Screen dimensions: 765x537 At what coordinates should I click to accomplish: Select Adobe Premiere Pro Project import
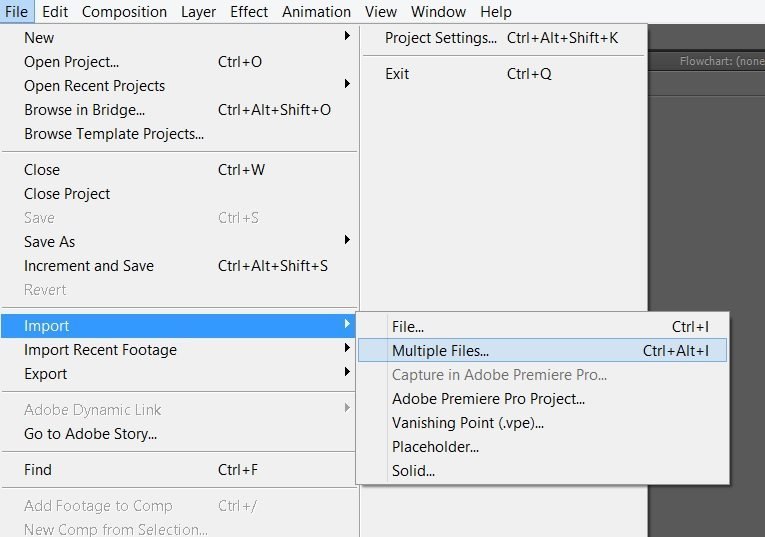pyautogui.click(x=543, y=399)
